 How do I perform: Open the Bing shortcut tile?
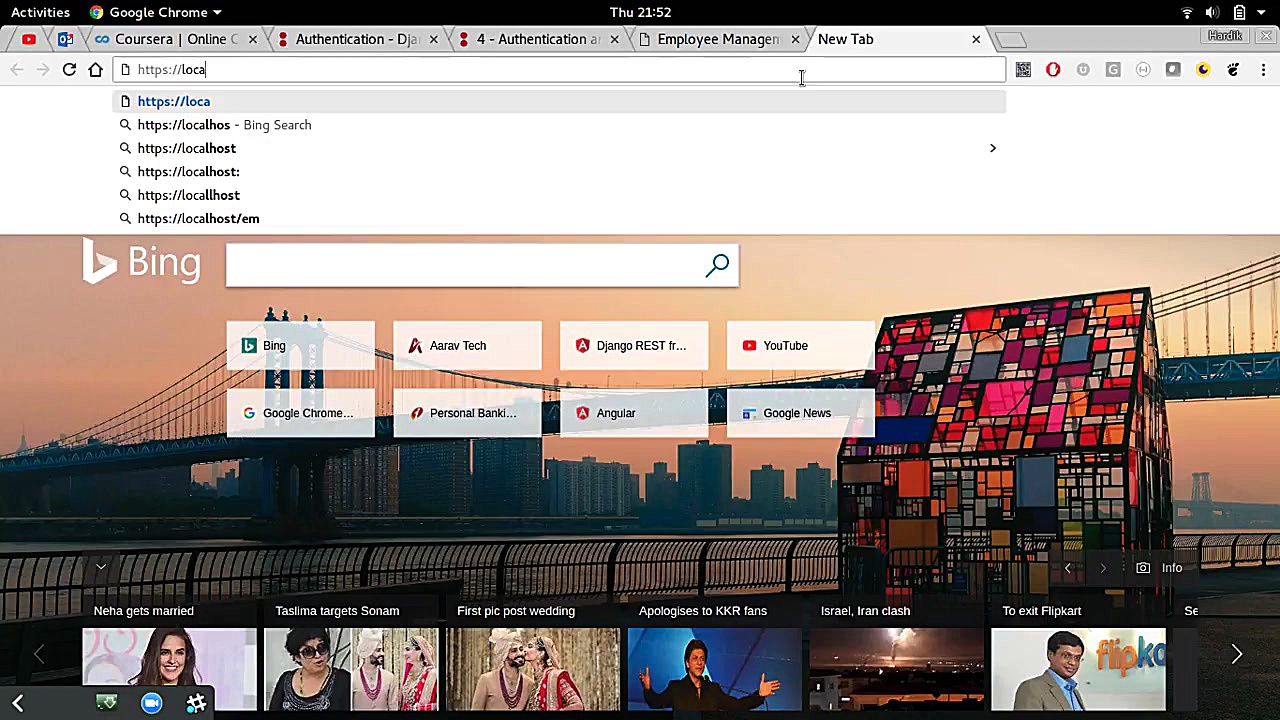[x=300, y=346]
